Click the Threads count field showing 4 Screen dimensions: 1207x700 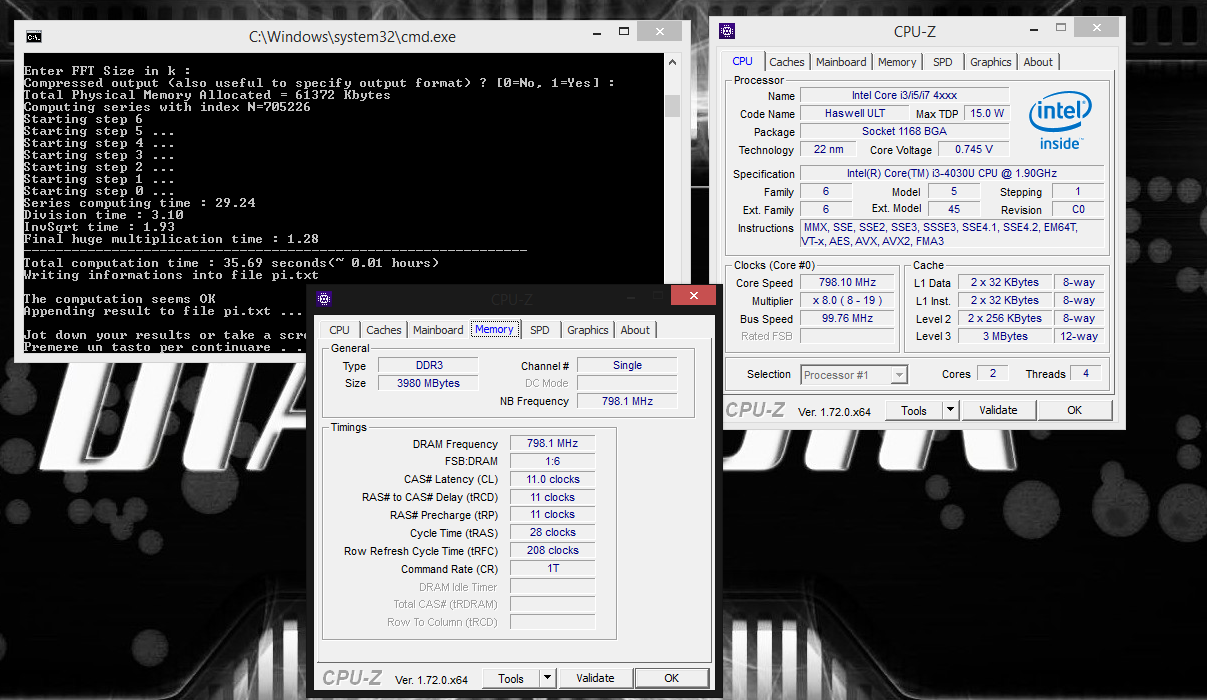click(x=1085, y=373)
